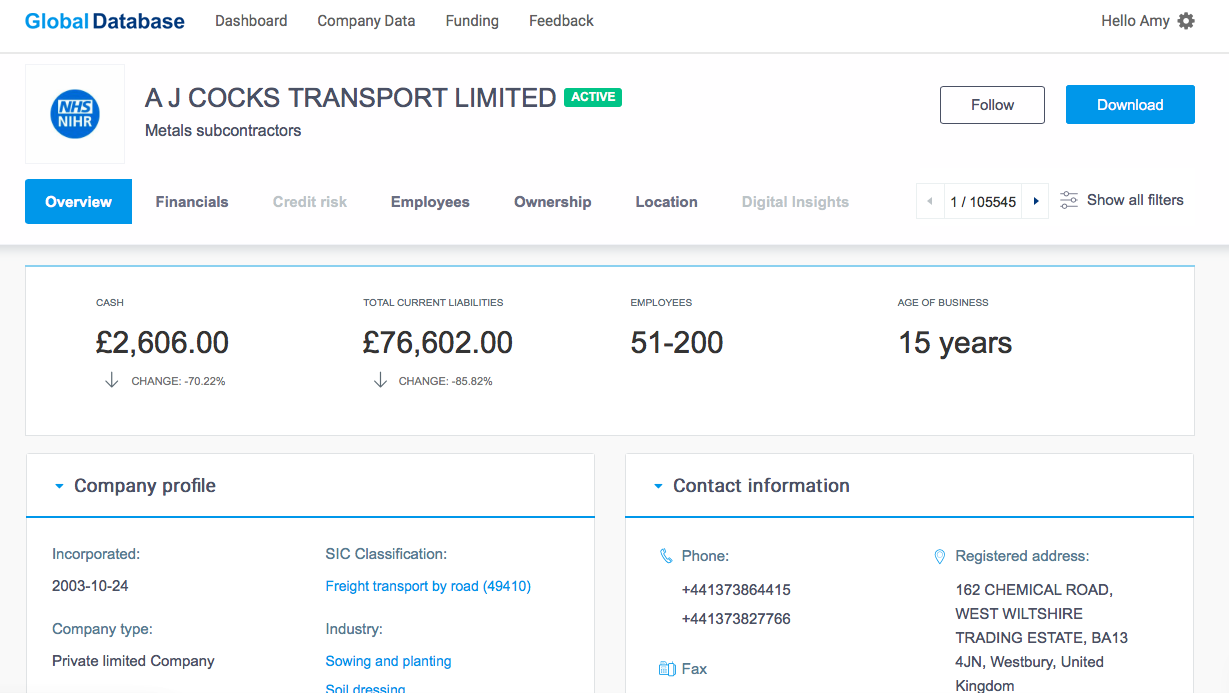The height and width of the screenshot is (693, 1229).
Task: Open Freight transport by road SIC link
Action: coord(428,586)
